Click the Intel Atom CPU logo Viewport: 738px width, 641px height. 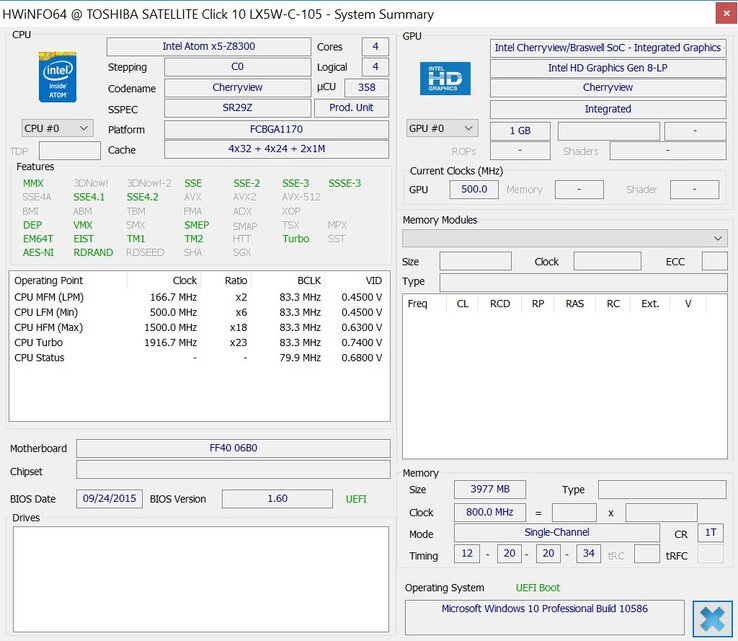point(58,76)
